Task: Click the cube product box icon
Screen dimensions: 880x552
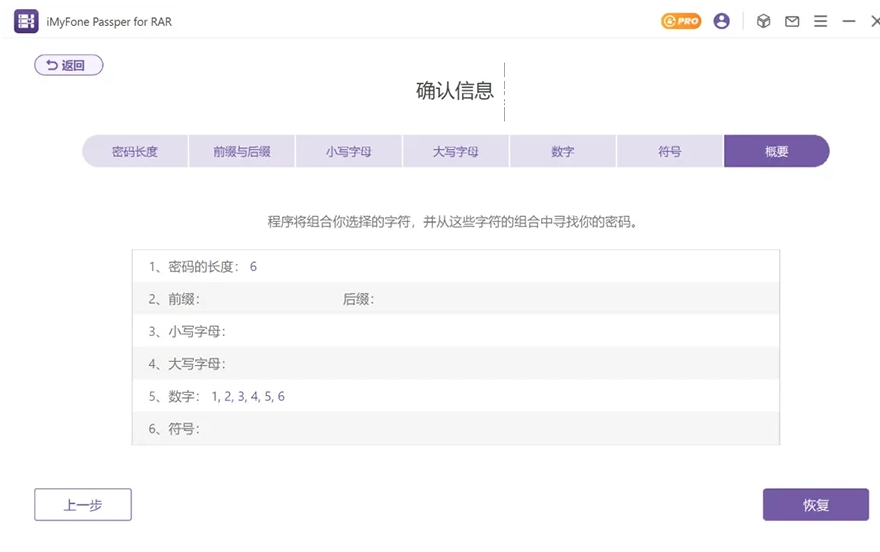Action: pyautogui.click(x=763, y=21)
